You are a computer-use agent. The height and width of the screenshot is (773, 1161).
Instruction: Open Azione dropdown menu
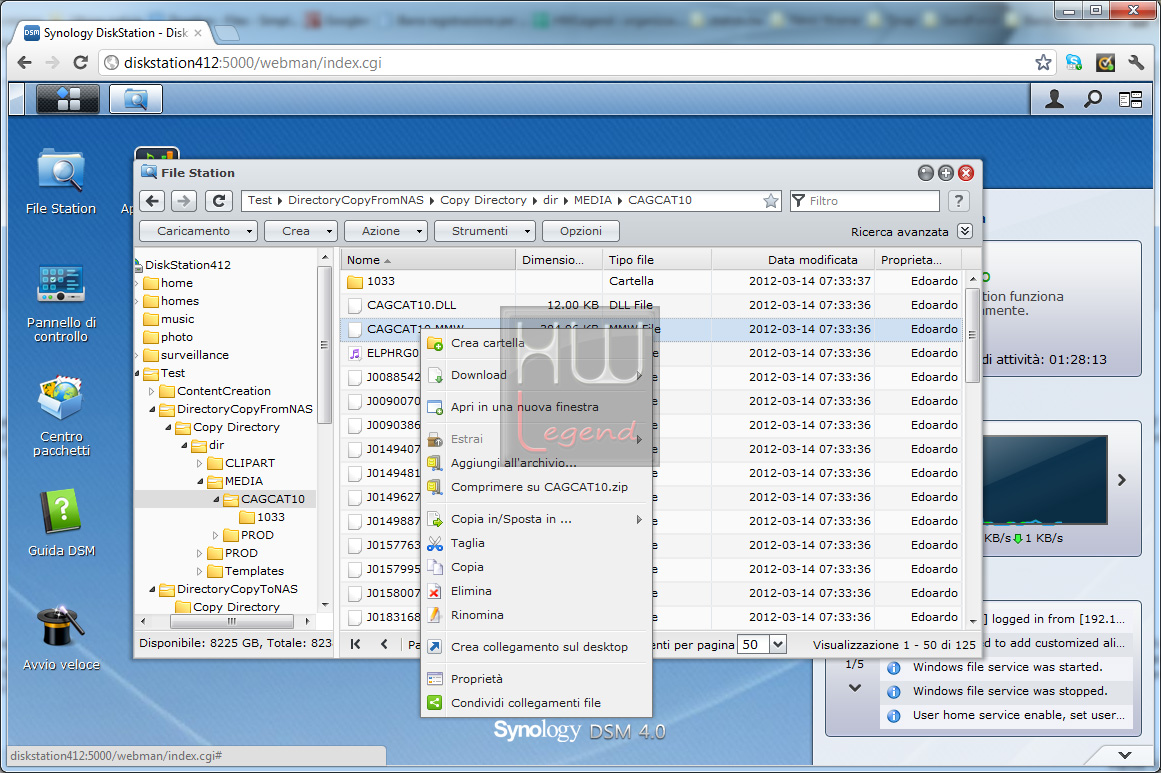[x=386, y=231]
